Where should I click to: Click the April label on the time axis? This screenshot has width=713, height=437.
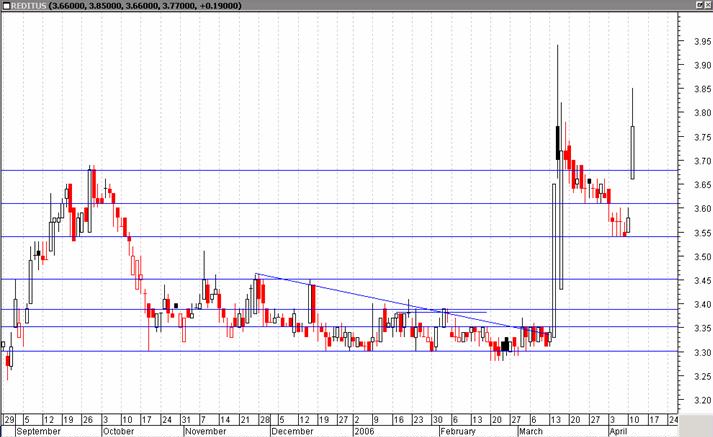pyautogui.click(x=618, y=431)
